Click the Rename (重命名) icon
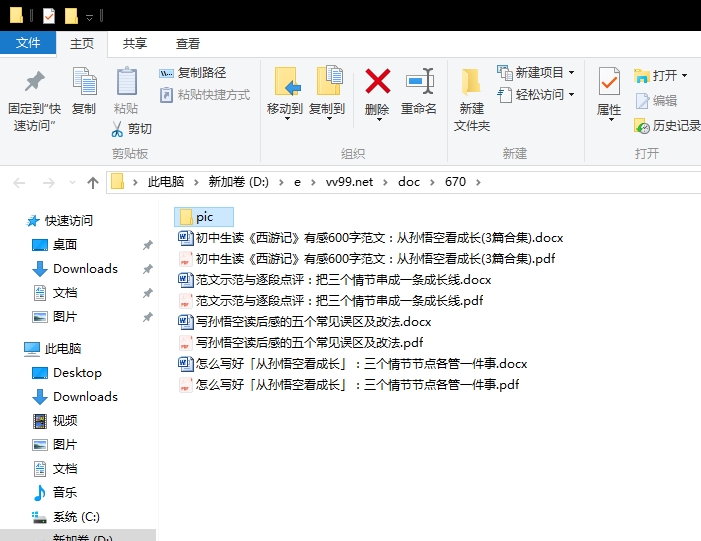Viewport: 701px width, 541px height. pyautogui.click(x=419, y=81)
